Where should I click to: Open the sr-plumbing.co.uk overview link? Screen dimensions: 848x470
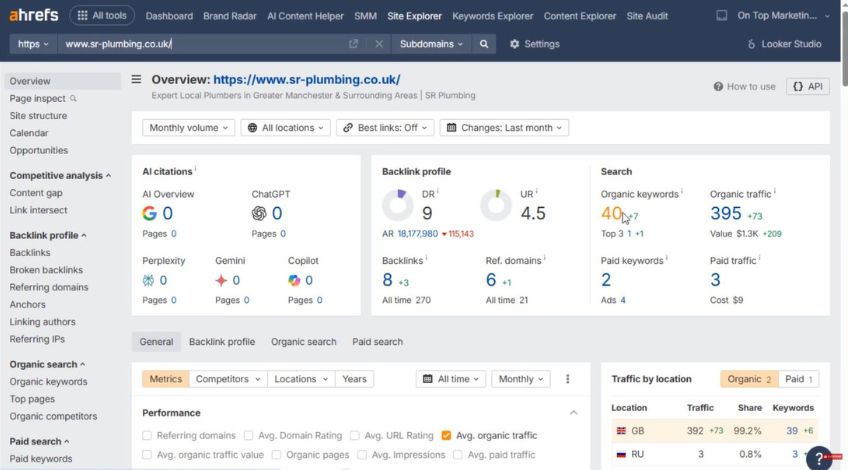pyautogui.click(x=307, y=80)
